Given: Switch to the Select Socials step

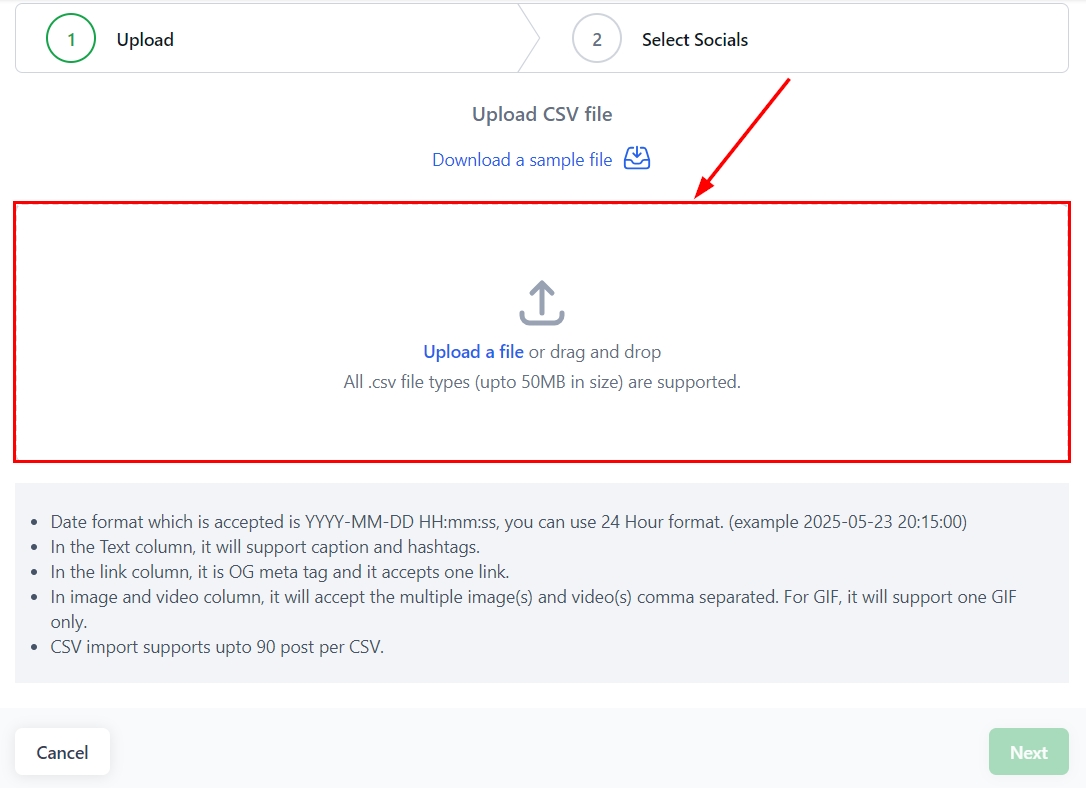Looking at the screenshot, I should tap(694, 40).
